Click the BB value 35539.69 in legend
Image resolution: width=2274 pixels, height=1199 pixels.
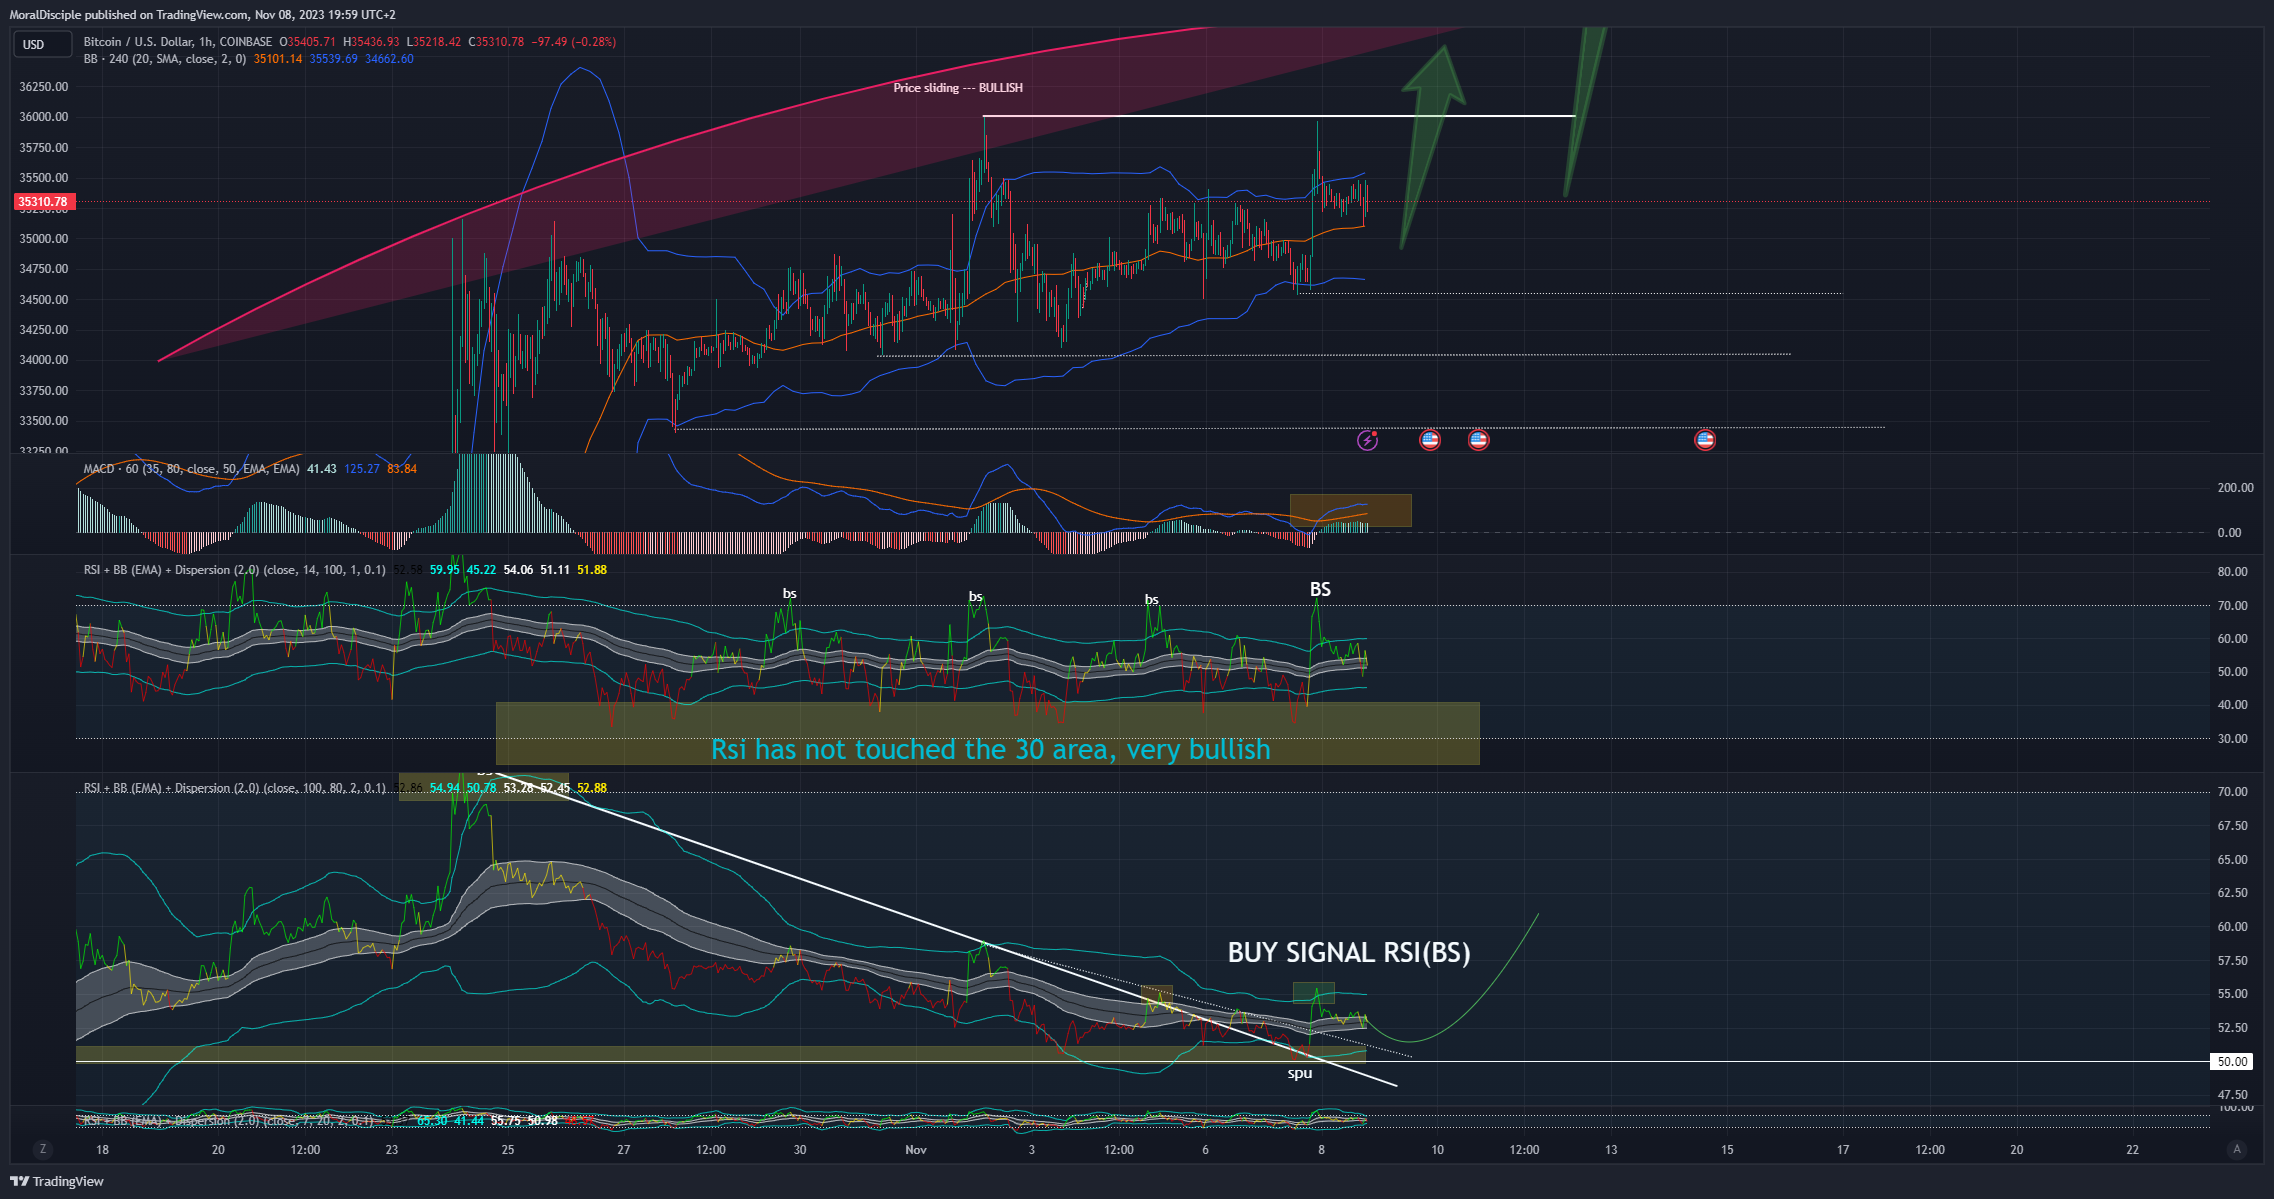pos(333,59)
